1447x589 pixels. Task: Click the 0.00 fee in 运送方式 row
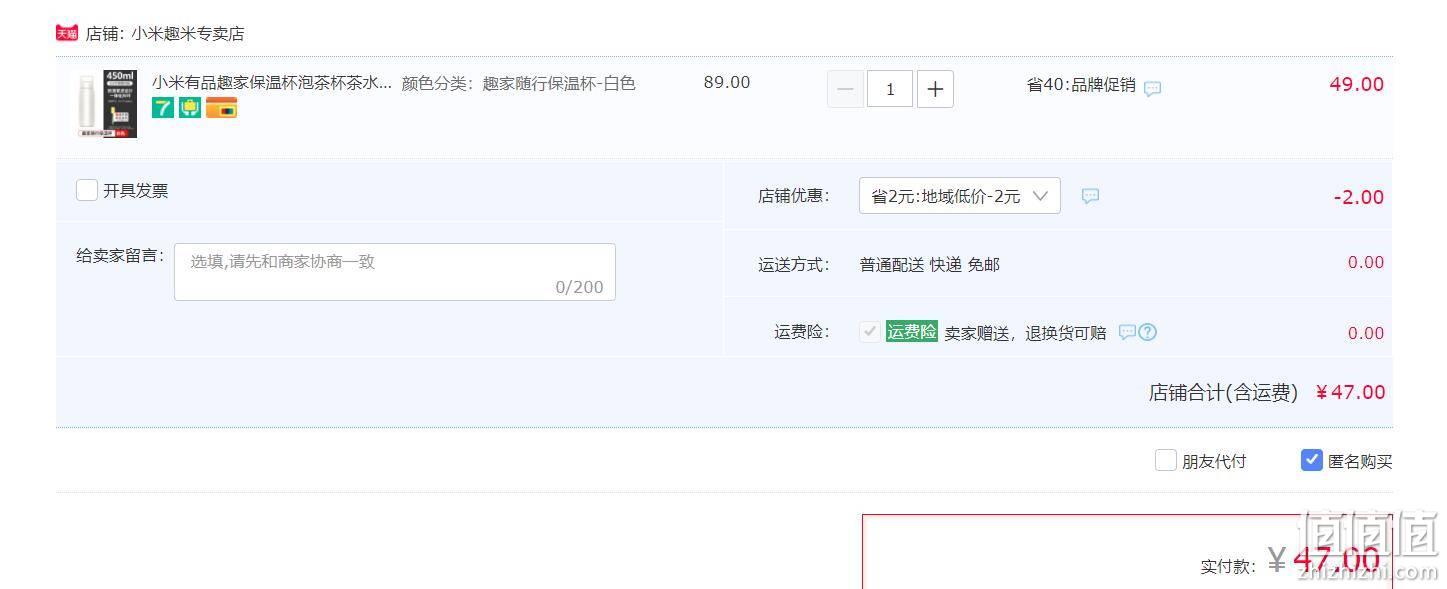point(1366,262)
